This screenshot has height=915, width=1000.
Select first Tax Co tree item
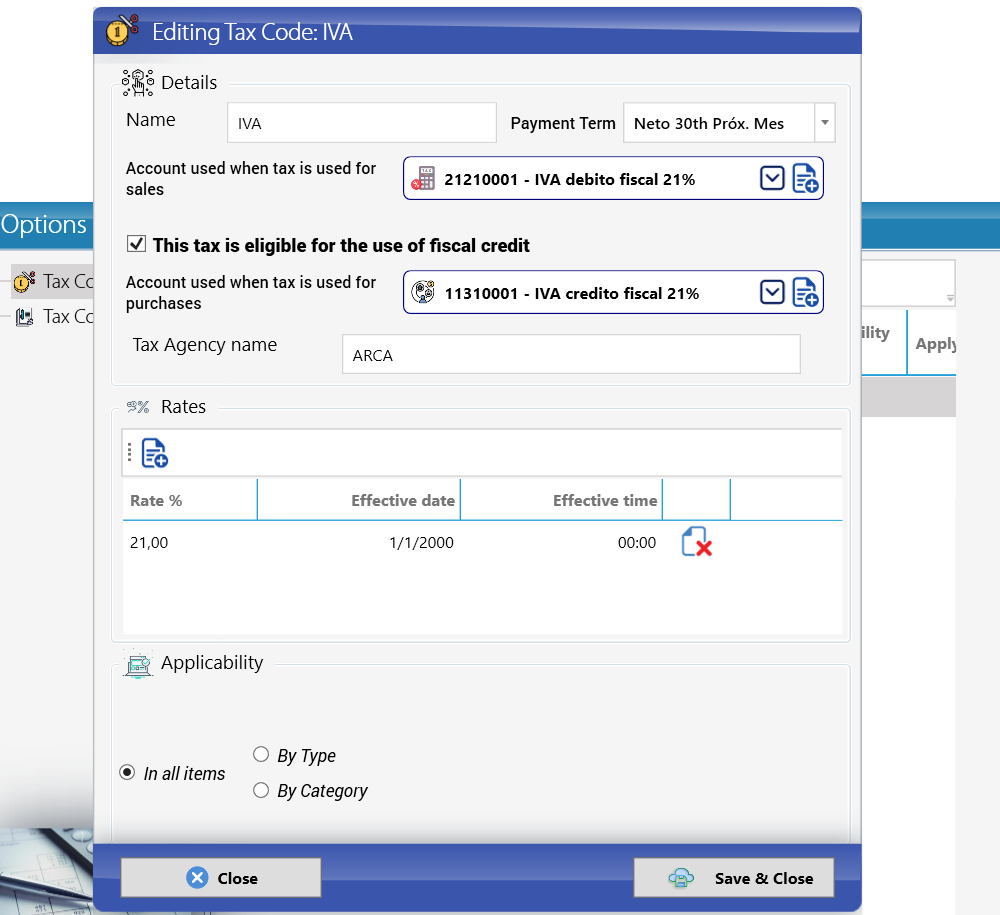pyautogui.click(x=54, y=281)
